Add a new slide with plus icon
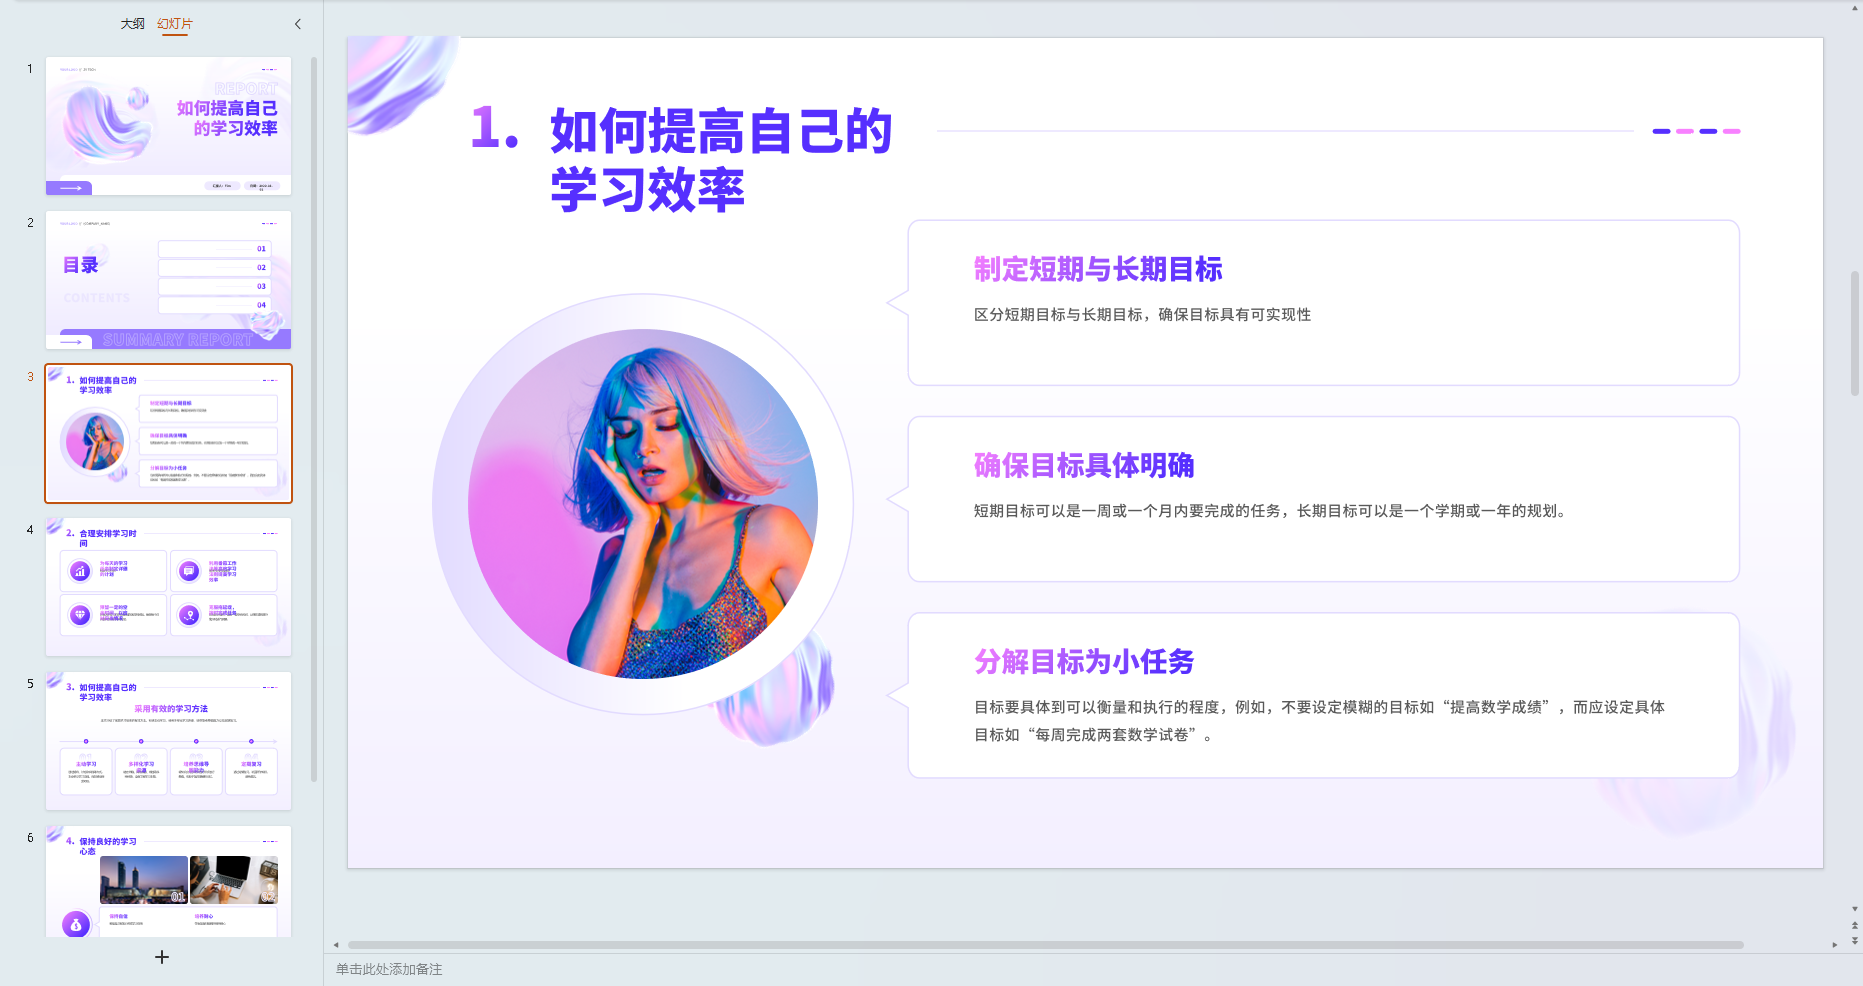 pos(162,957)
